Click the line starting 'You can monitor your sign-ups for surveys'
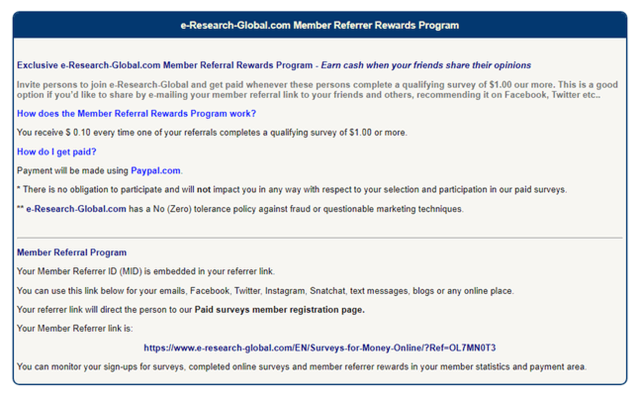 302,367
